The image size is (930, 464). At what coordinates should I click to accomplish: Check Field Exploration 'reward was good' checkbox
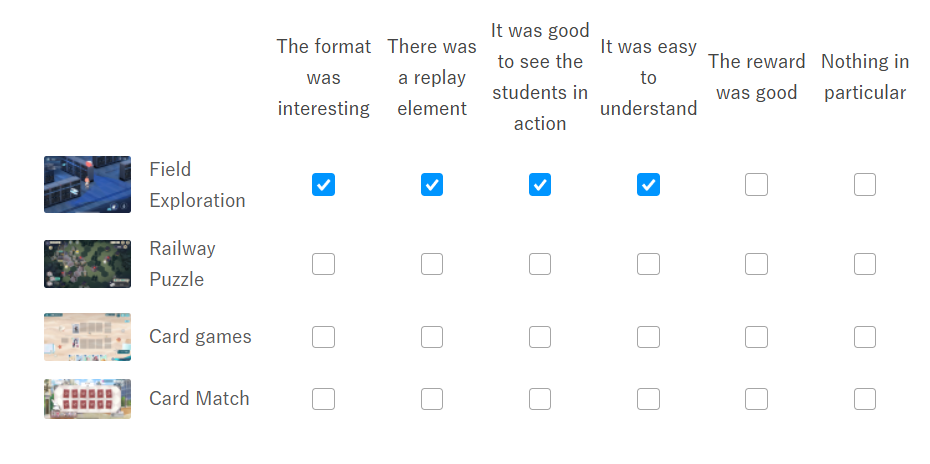pos(757,185)
